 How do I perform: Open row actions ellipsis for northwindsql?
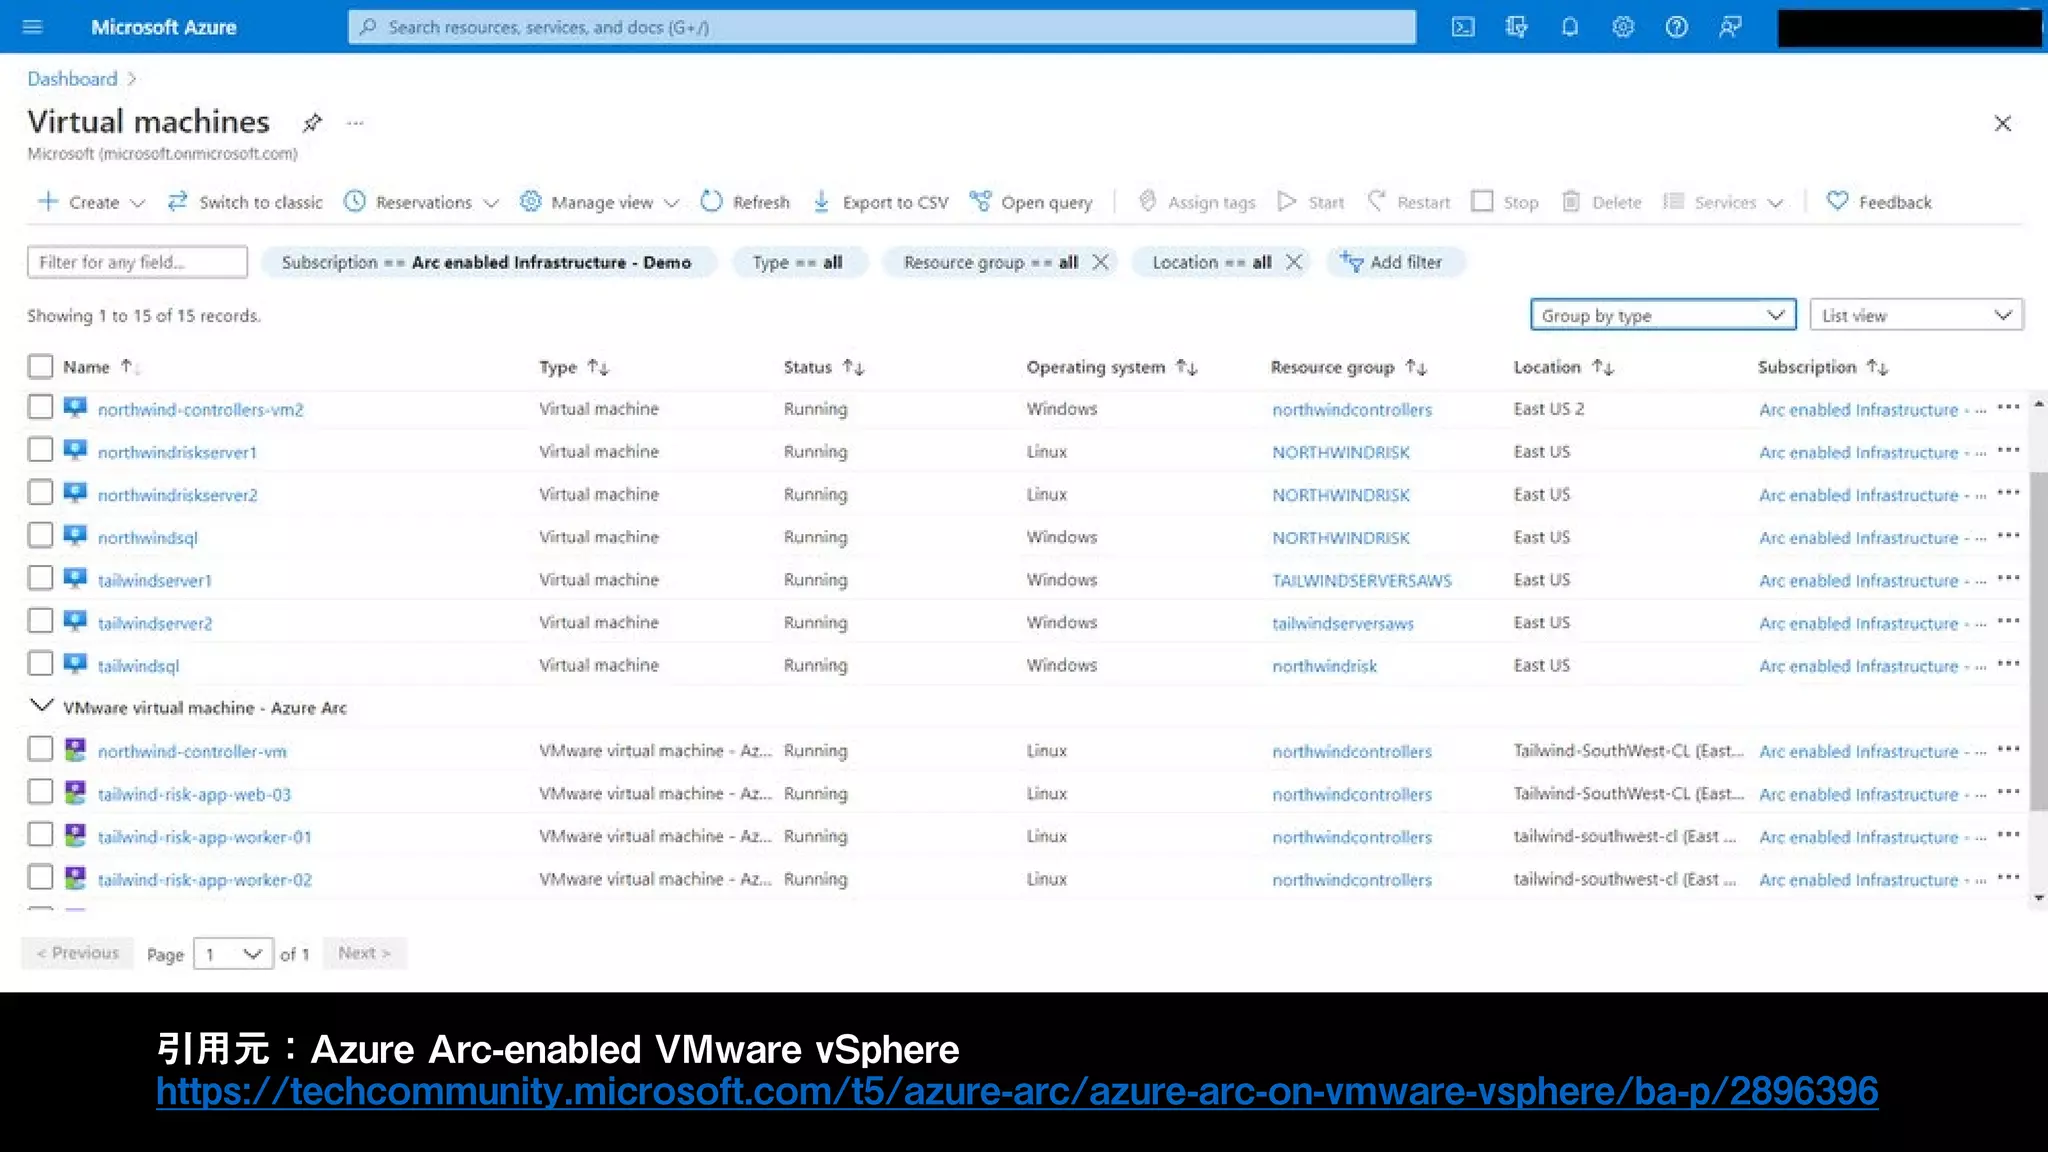pos(2008,536)
